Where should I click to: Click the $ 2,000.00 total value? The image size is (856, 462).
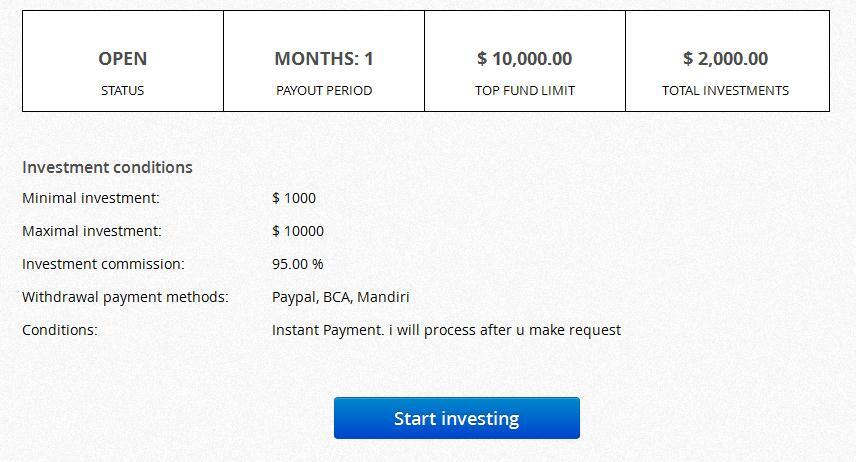click(x=725, y=59)
